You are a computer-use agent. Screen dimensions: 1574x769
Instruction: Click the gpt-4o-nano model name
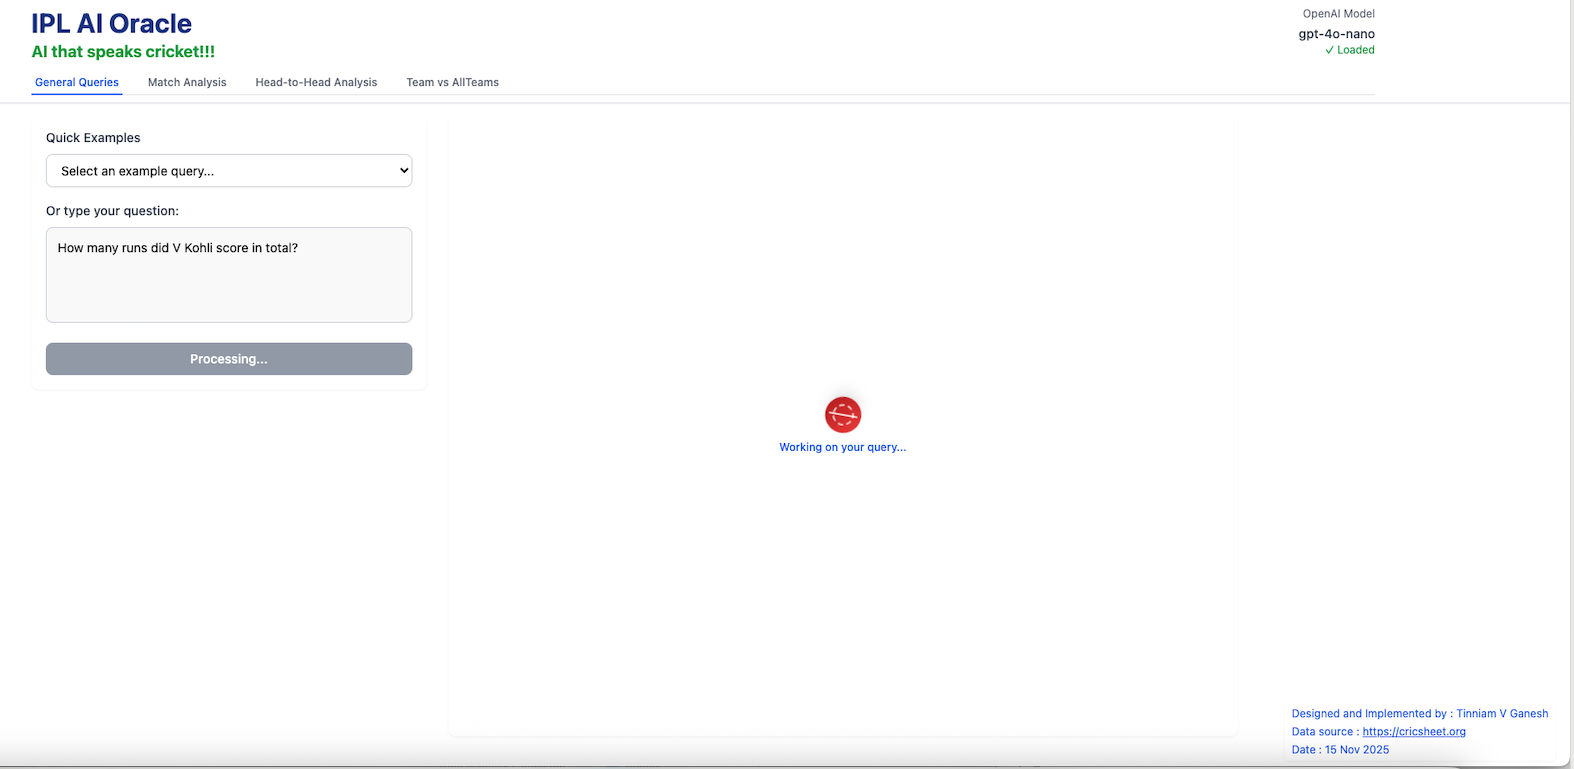tap(1336, 34)
